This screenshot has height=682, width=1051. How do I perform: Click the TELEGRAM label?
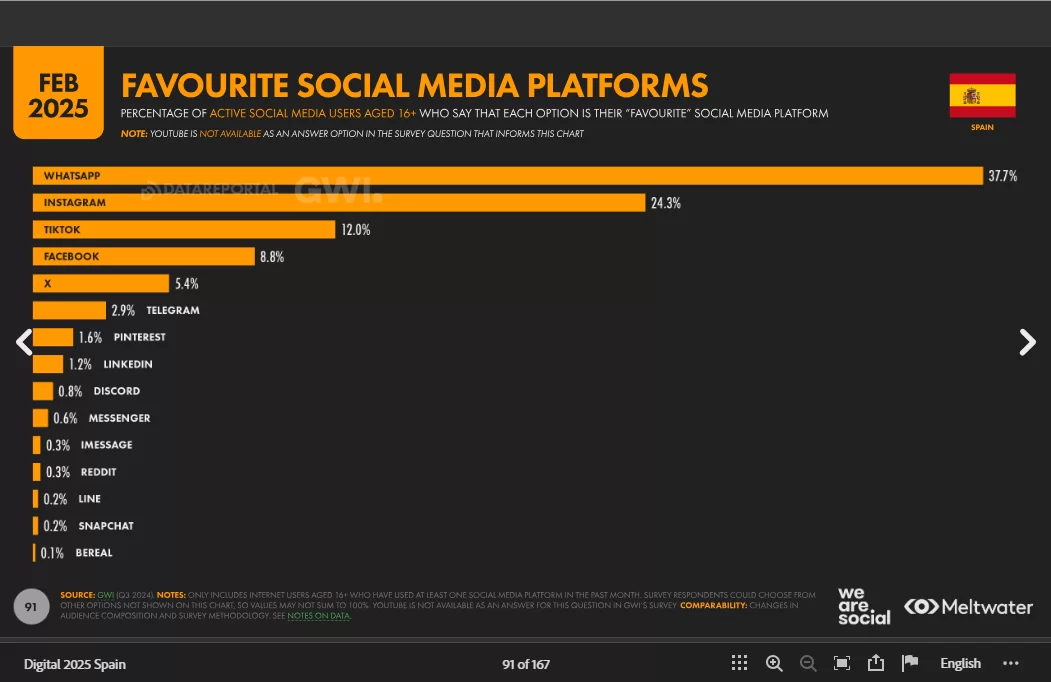click(173, 310)
